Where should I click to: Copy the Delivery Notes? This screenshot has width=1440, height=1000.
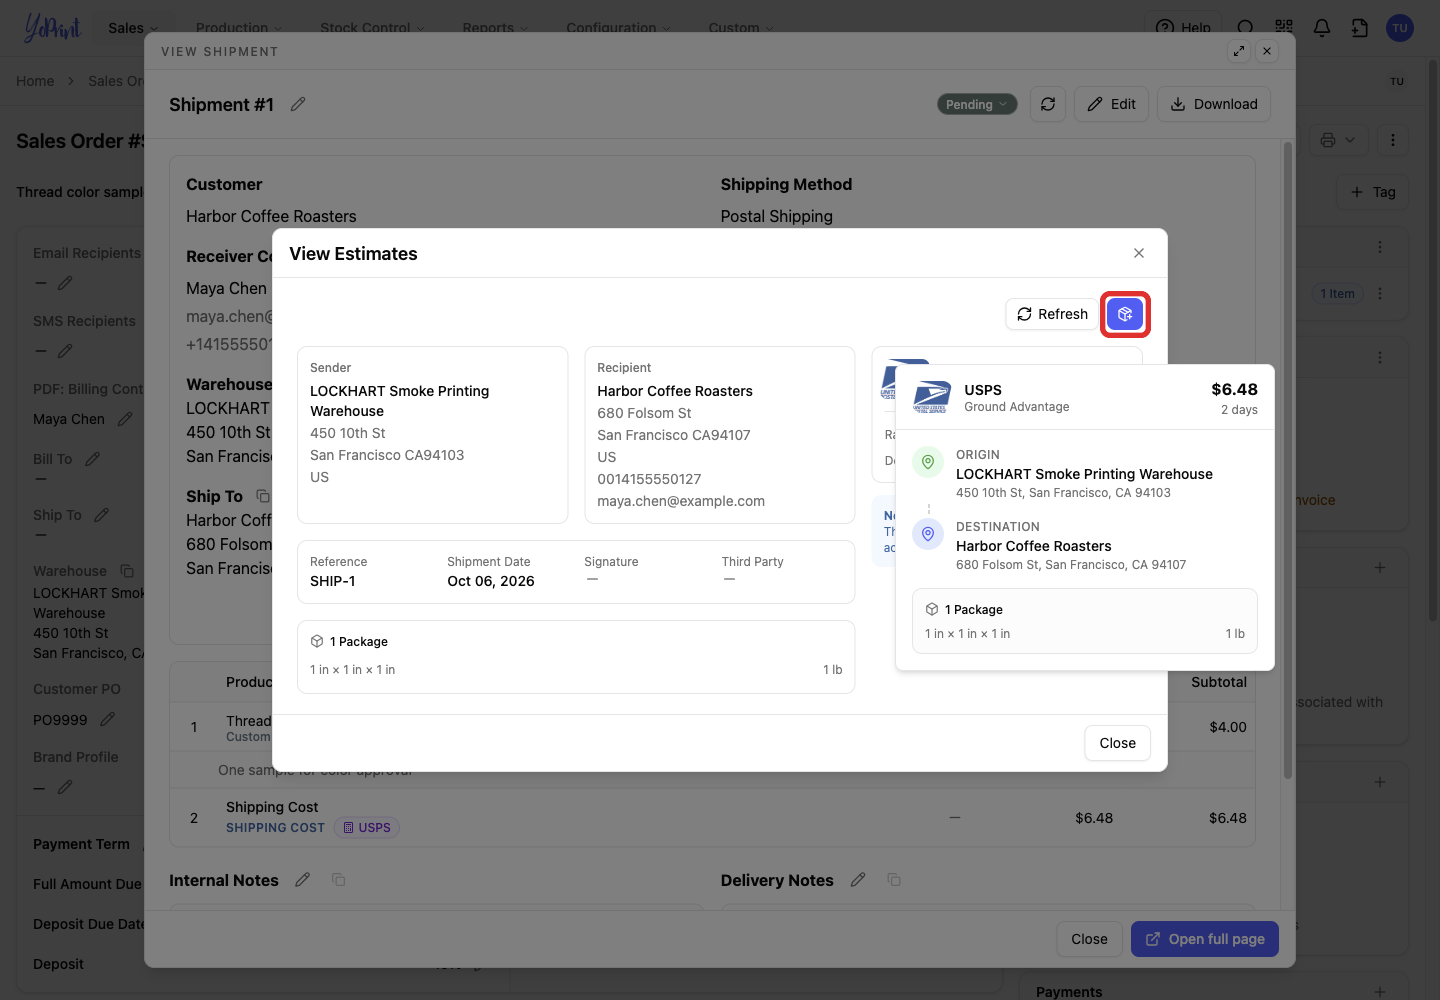click(x=894, y=880)
